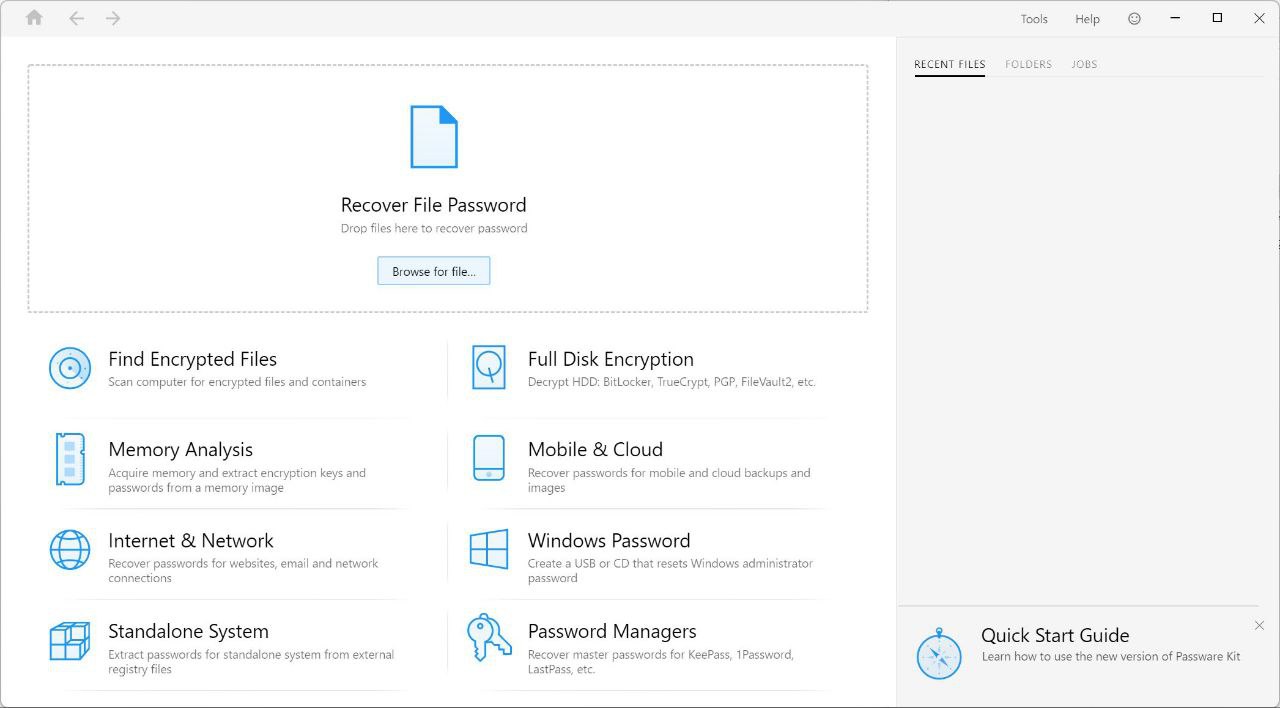This screenshot has width=1280, height=708.
Task: Open the Mobile & Cloud recovery feature
Action: [x=595, y=449]
